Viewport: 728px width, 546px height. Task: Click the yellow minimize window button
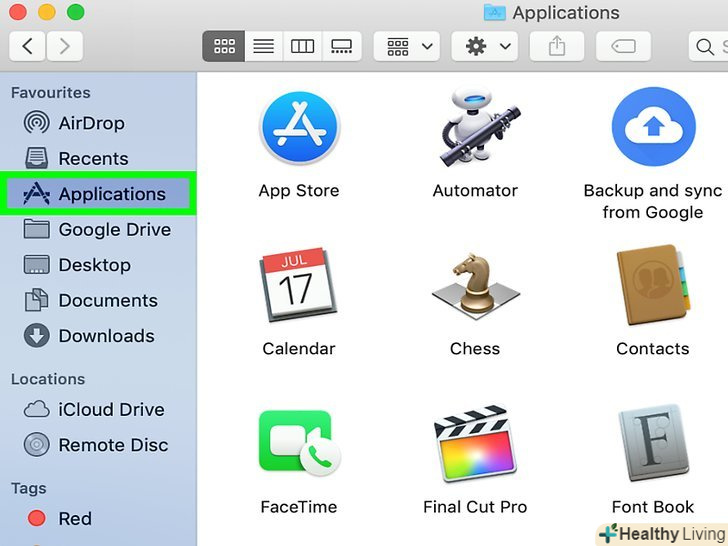[46, 12]
